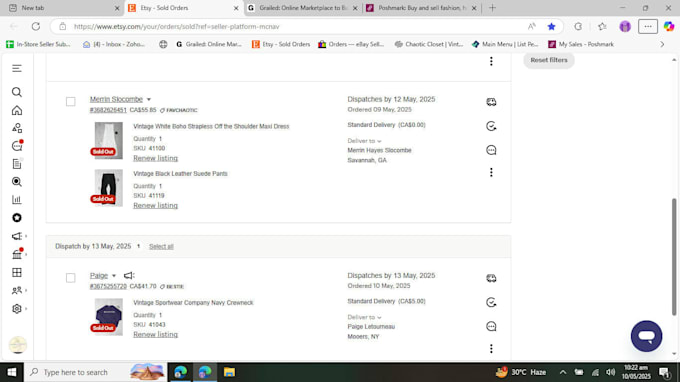
Task: Expand the Settings sidebar submenu arrow
Action: coord(26,309)
